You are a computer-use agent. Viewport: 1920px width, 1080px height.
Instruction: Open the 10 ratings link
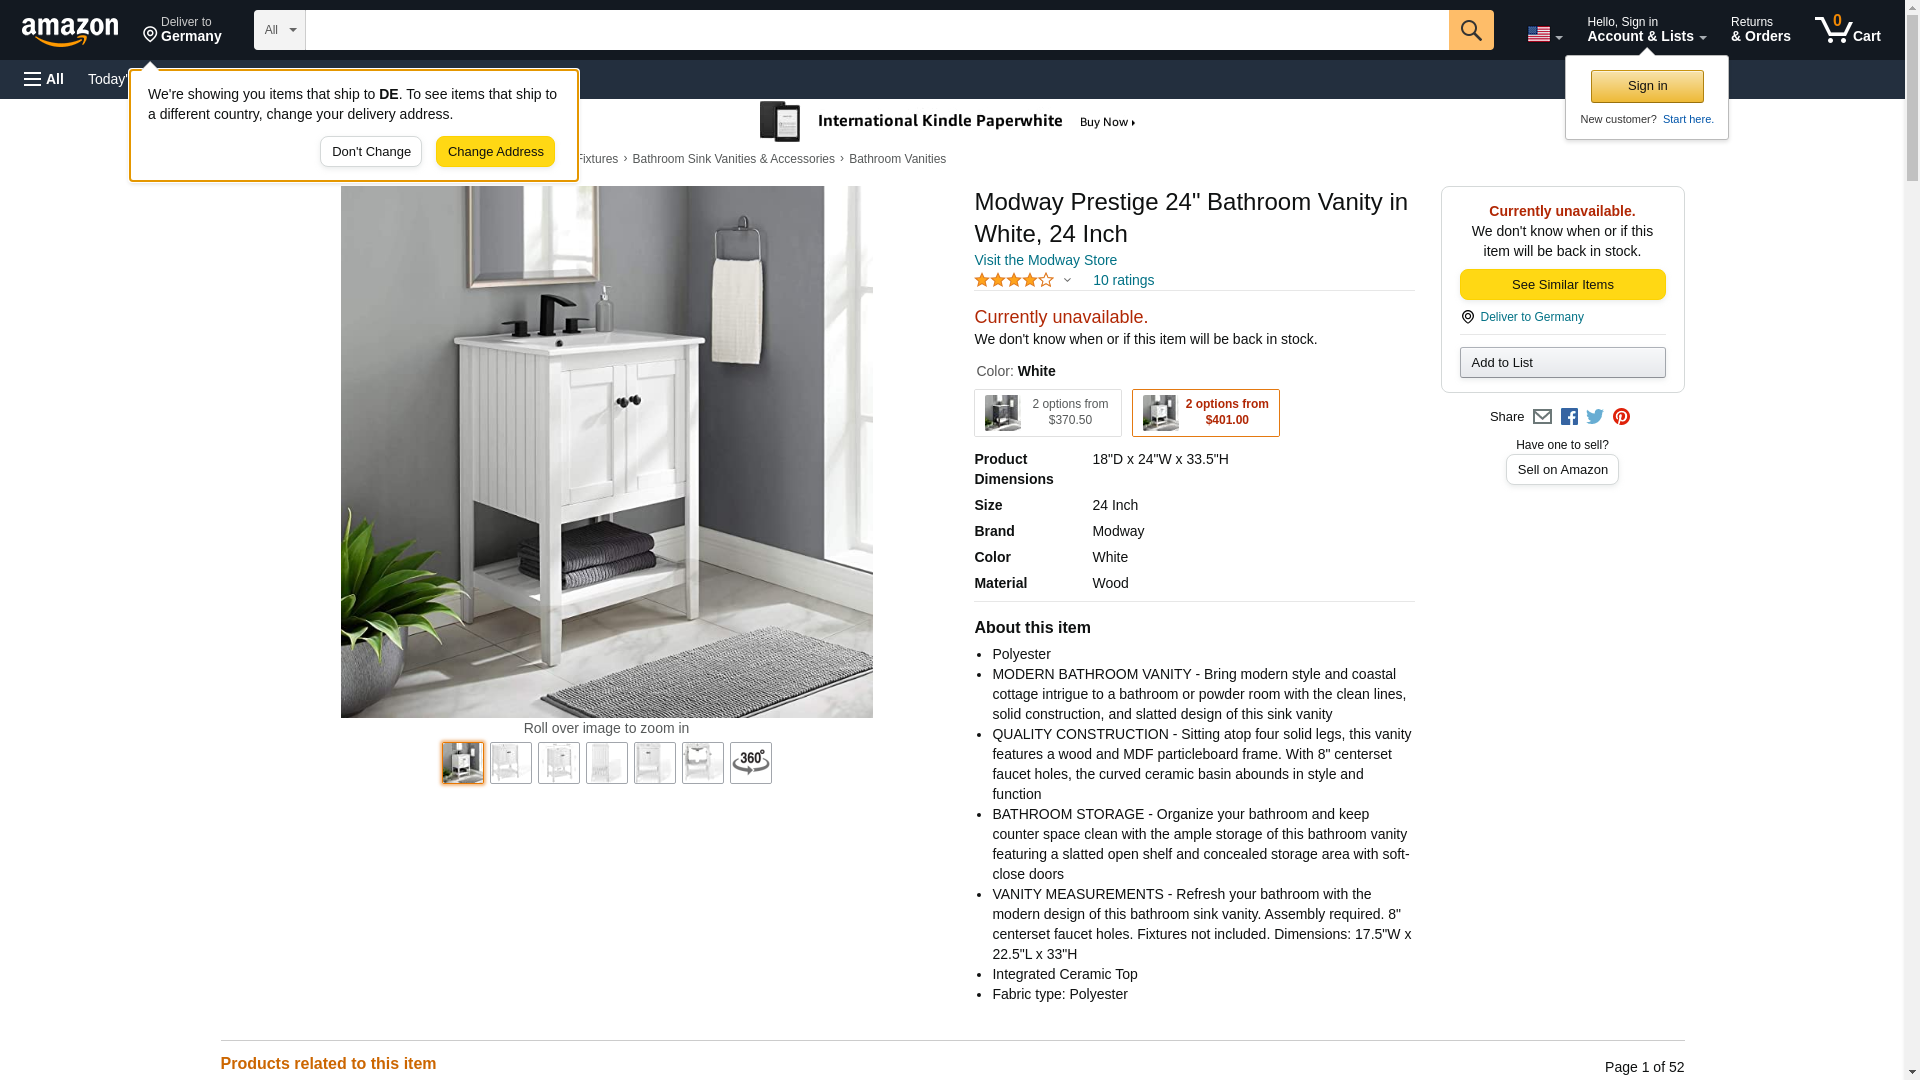(x=1123, y=281)
